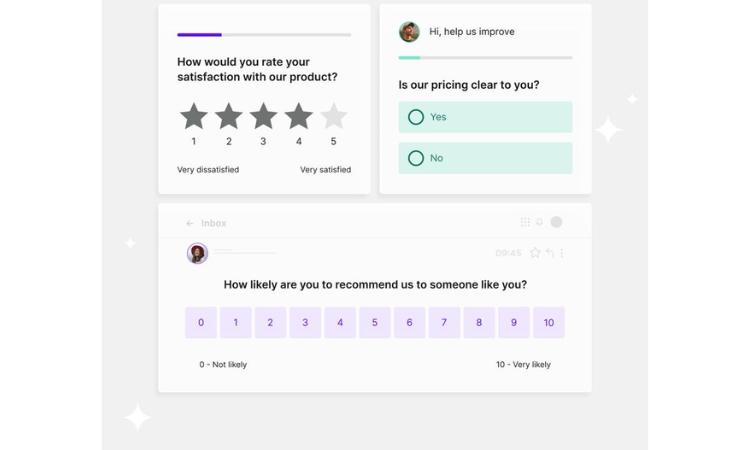The image size is (750, 450).
Task: Click the purple survey progress bar
Action: (x=200, y=35)
